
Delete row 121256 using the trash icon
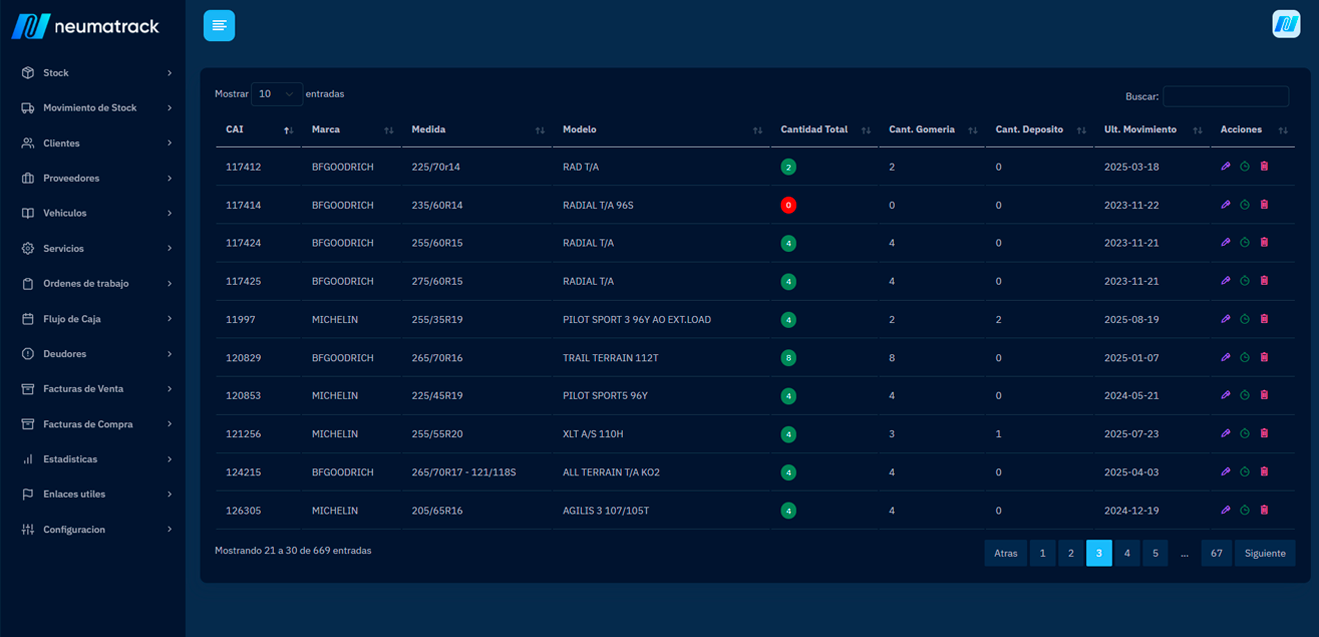click(x=1264, y=433)
